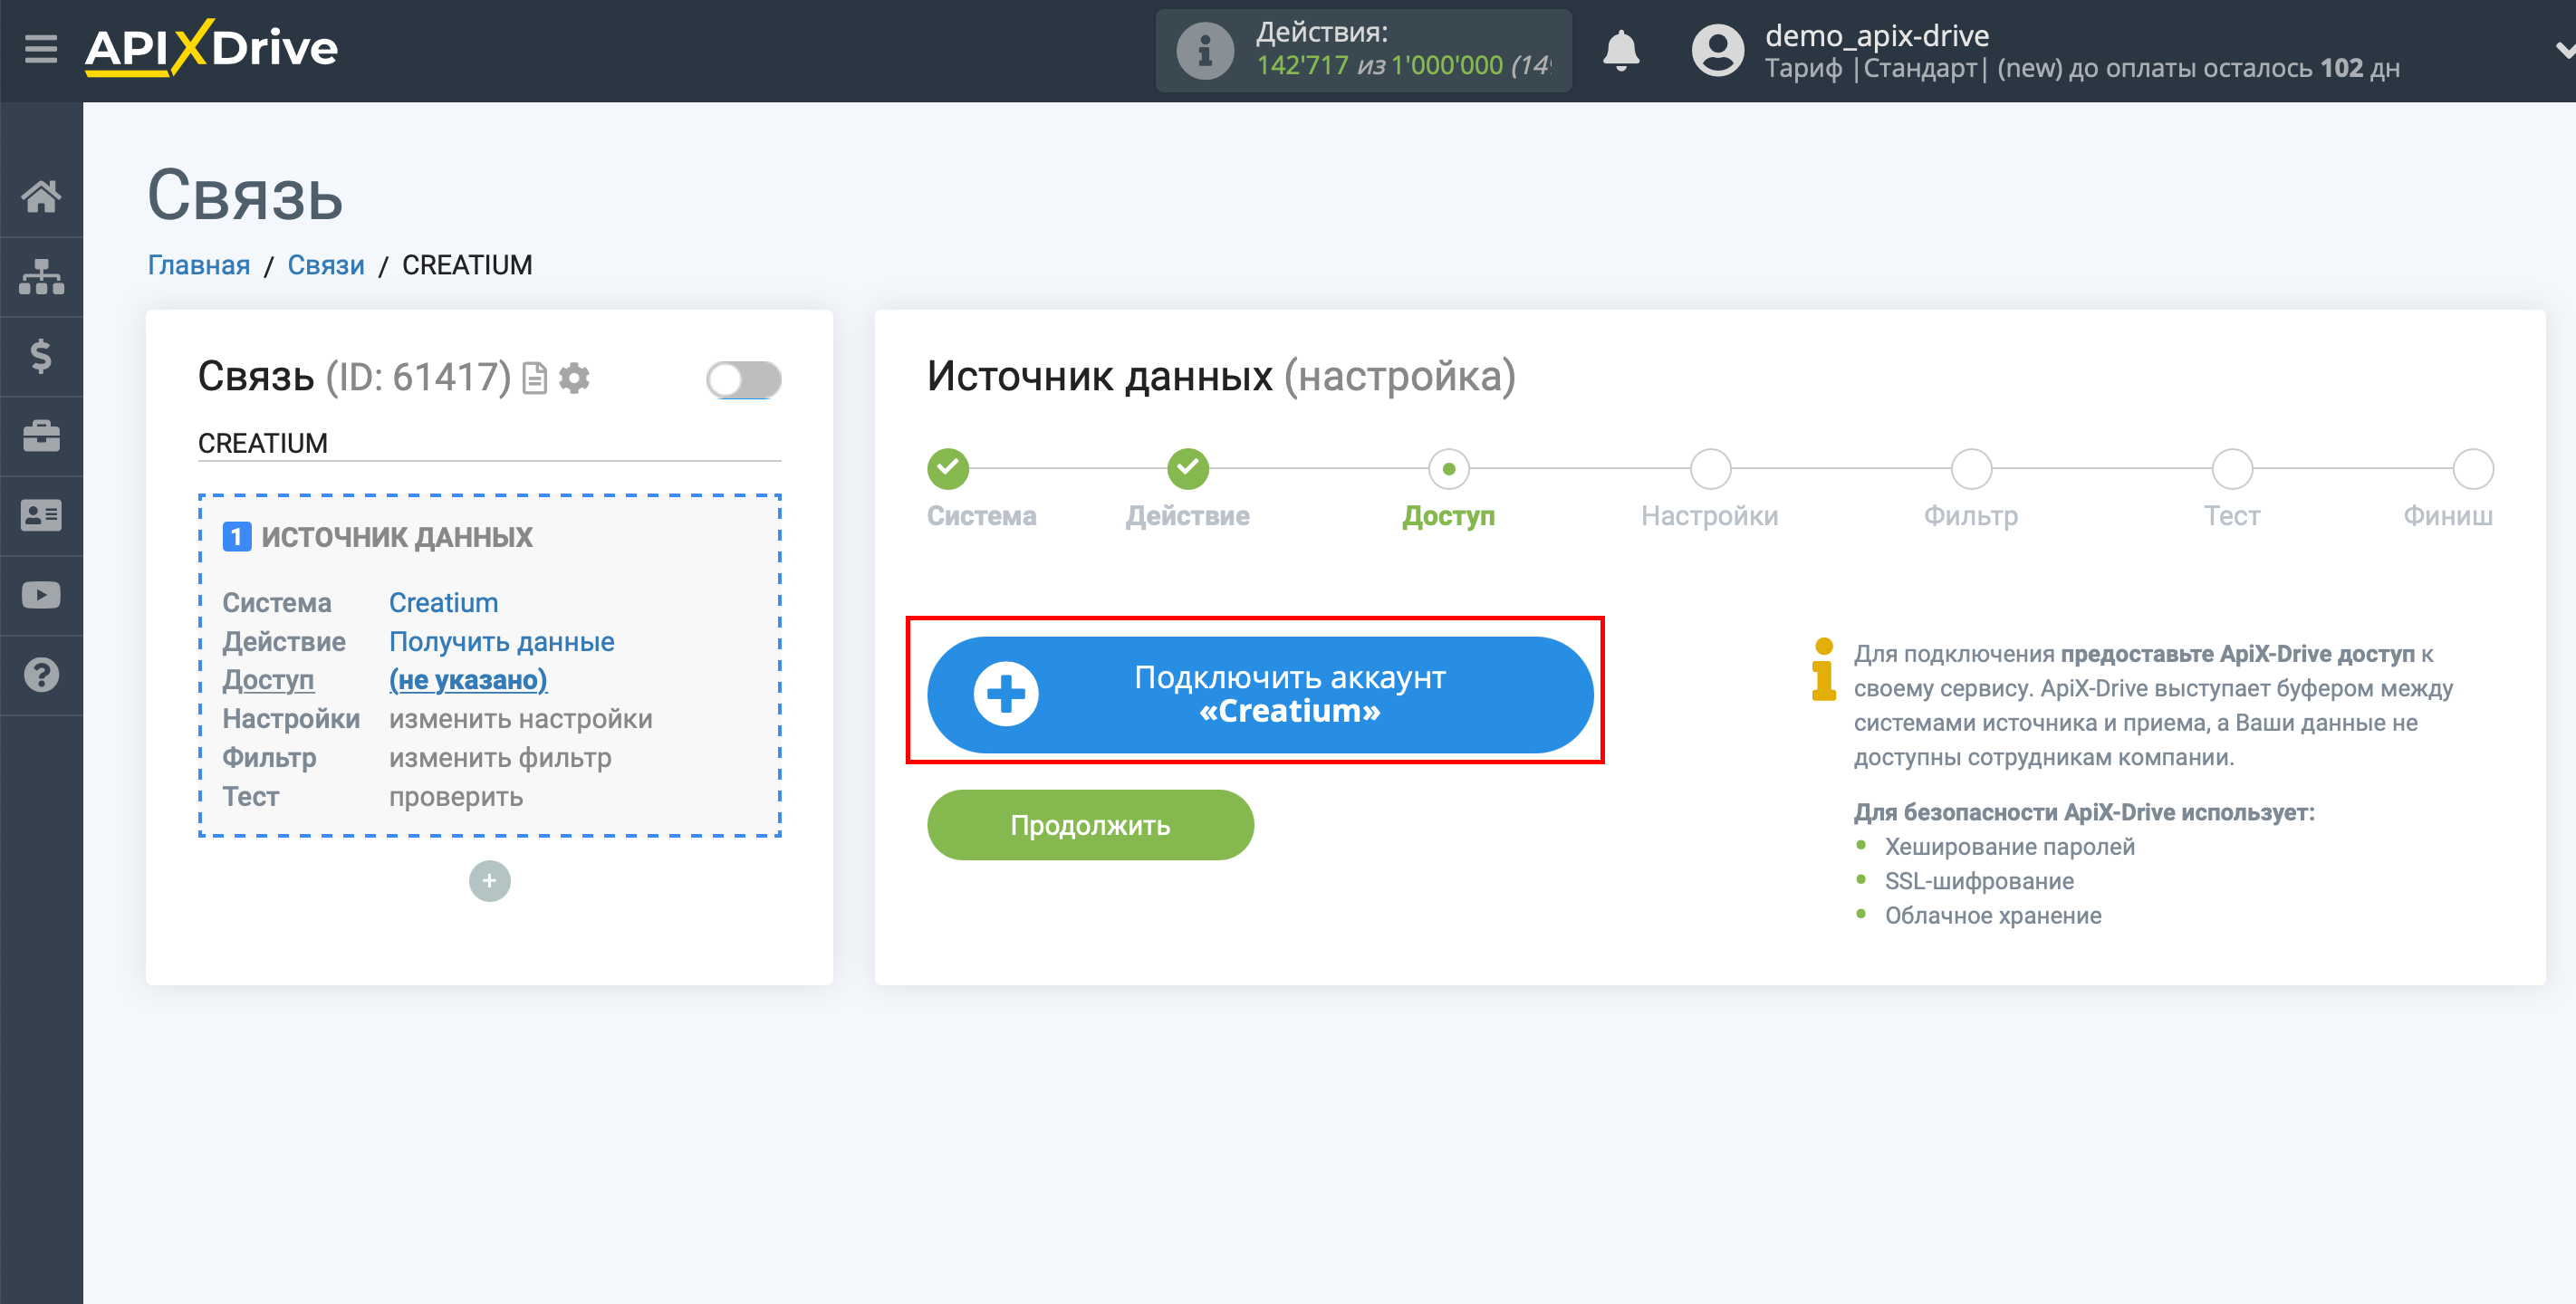Click the Creatium system link

point(443,603)
